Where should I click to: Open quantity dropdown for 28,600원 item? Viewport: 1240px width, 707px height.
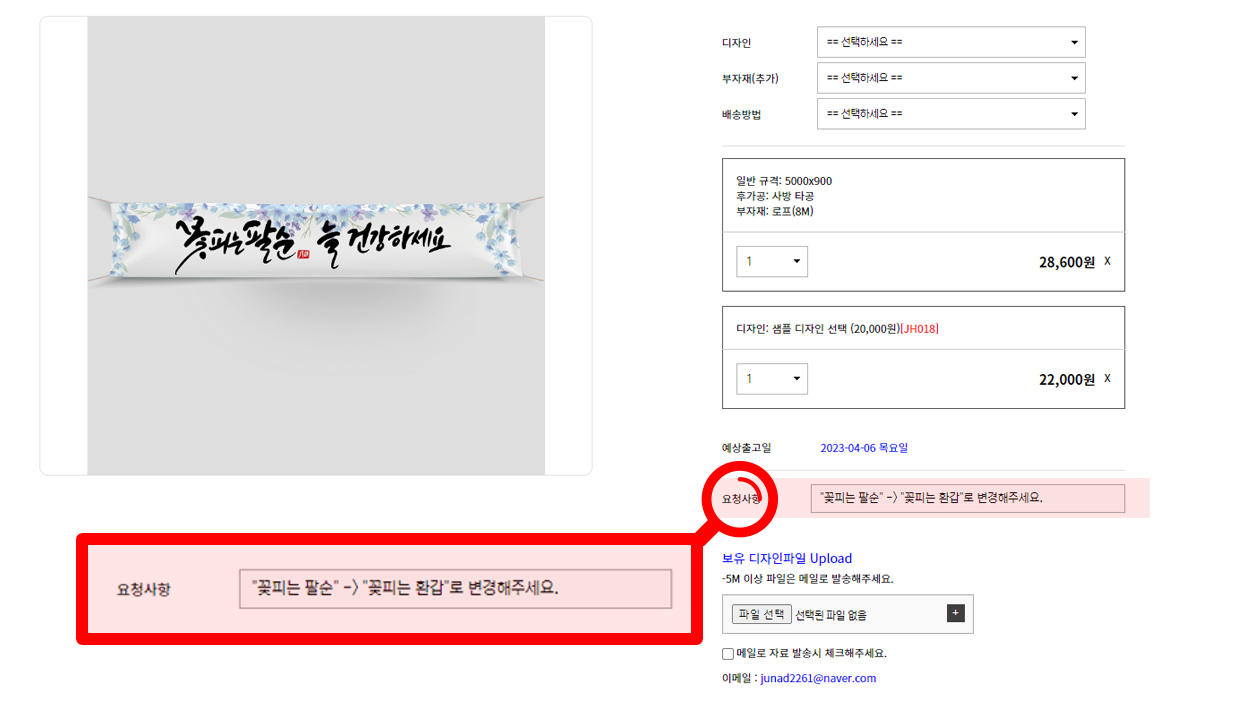pyautogui.click(x=772, y=262)
